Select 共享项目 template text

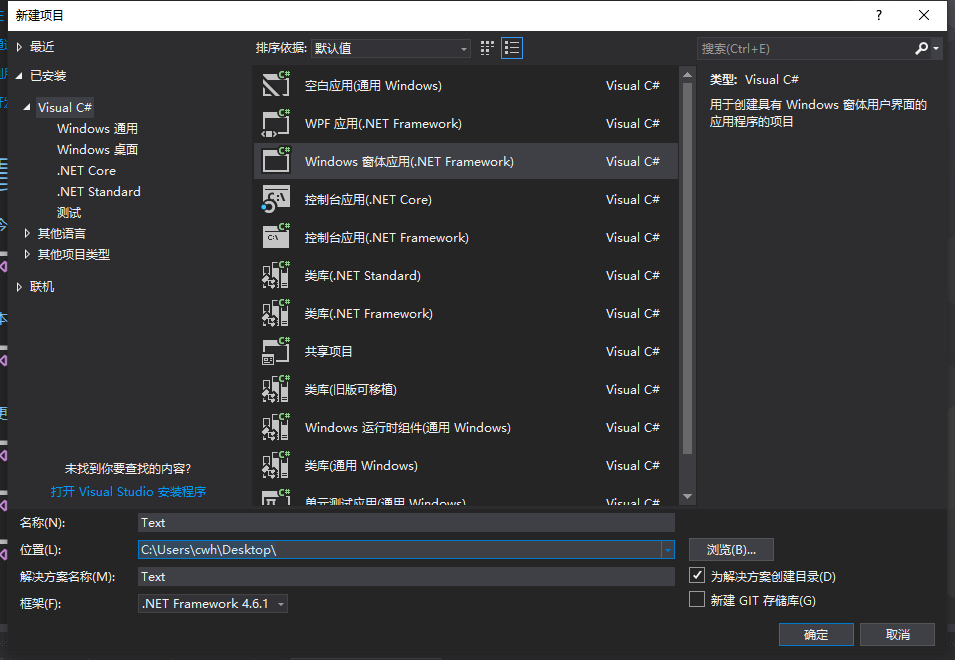(x=328, y=352)
